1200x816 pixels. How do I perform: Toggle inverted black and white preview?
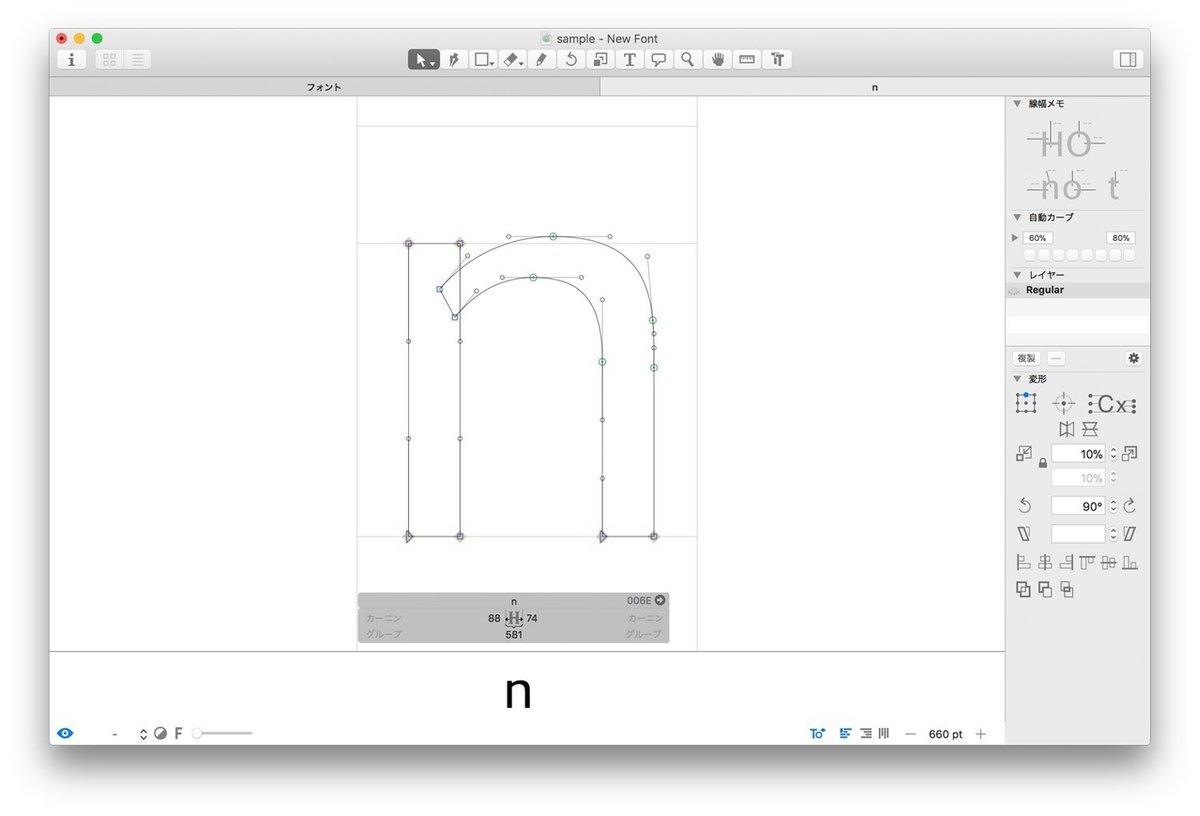(x=160, y=733)
